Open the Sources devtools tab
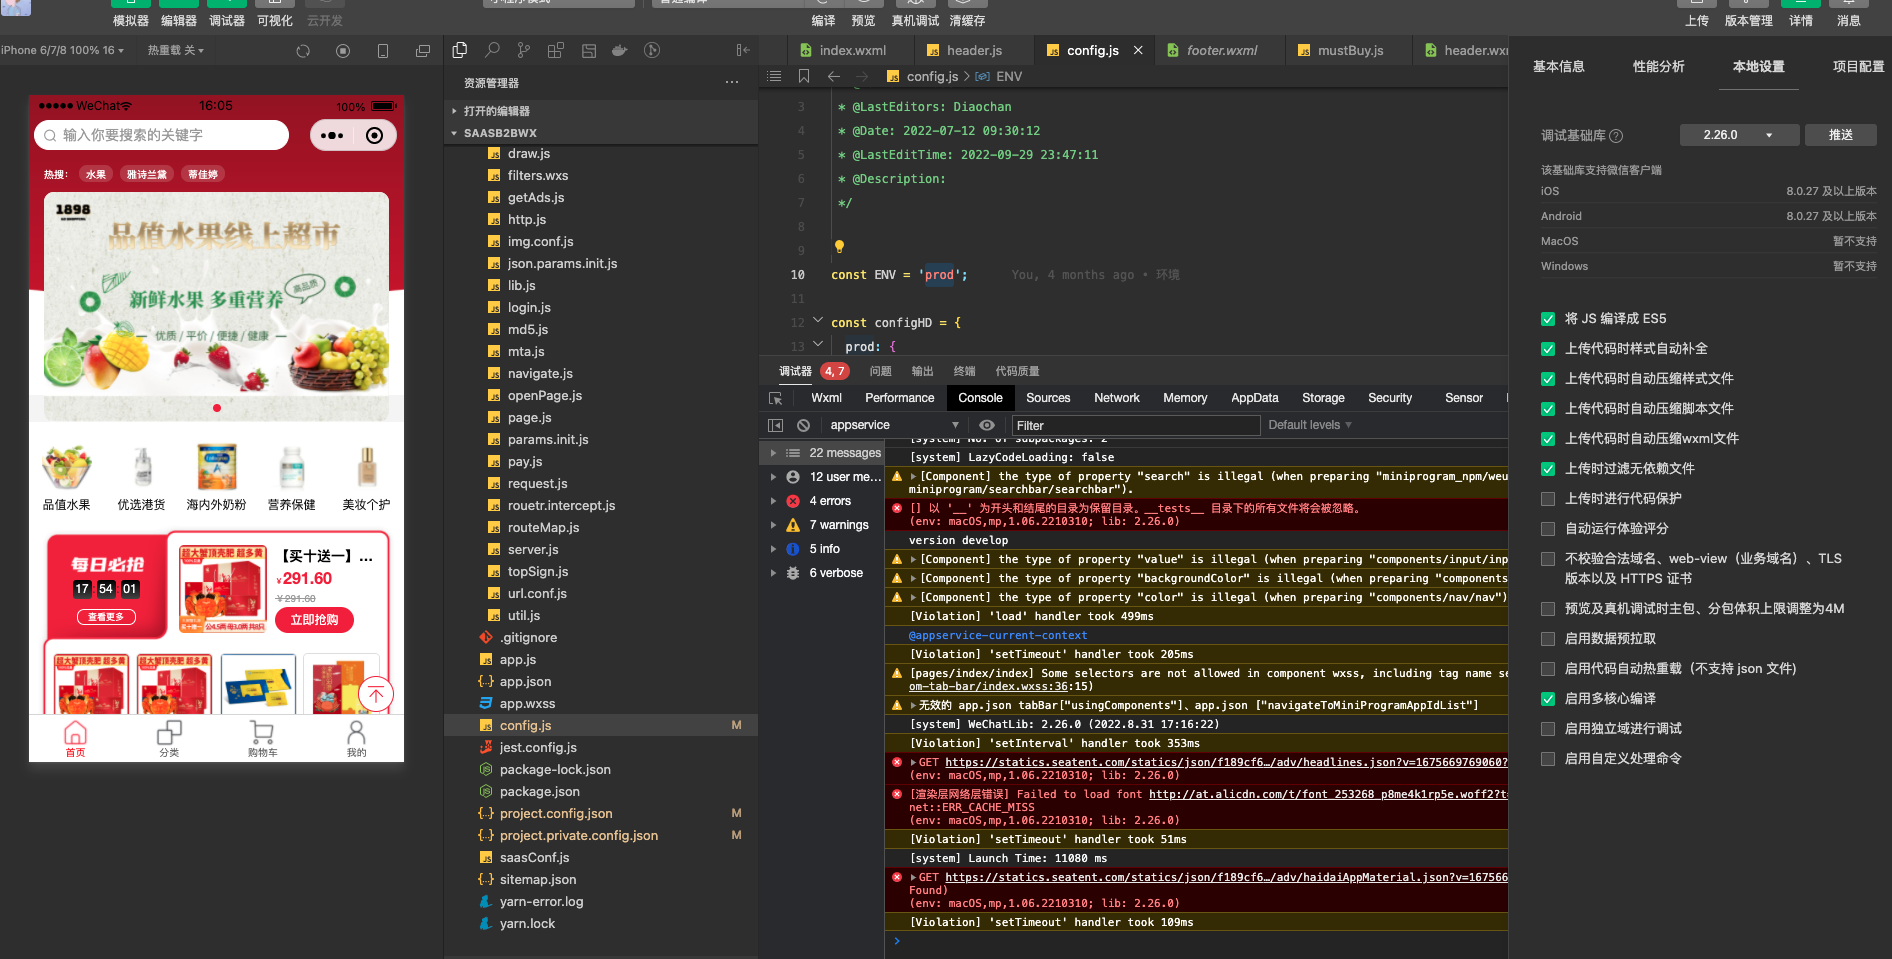The image size is (1892, 959). (1048, 398)
